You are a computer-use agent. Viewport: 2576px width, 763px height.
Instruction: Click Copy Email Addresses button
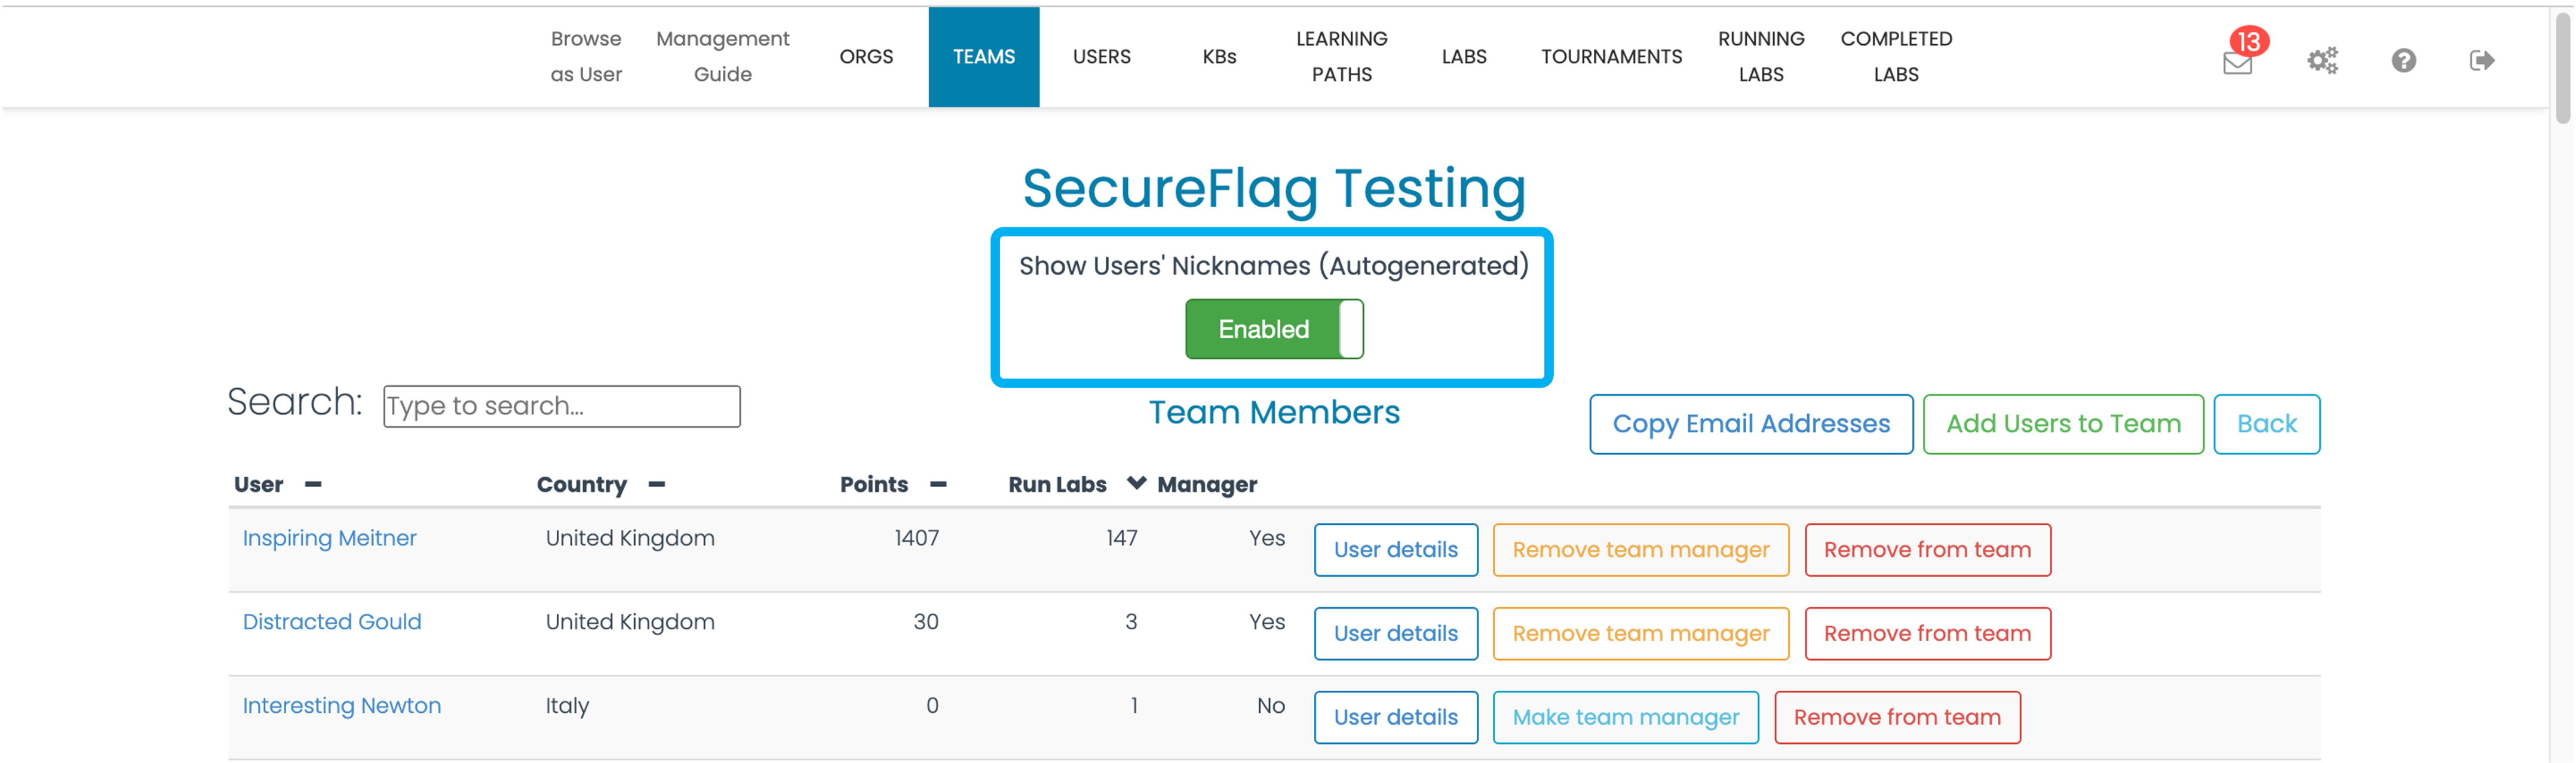(x=1751, y=424)
